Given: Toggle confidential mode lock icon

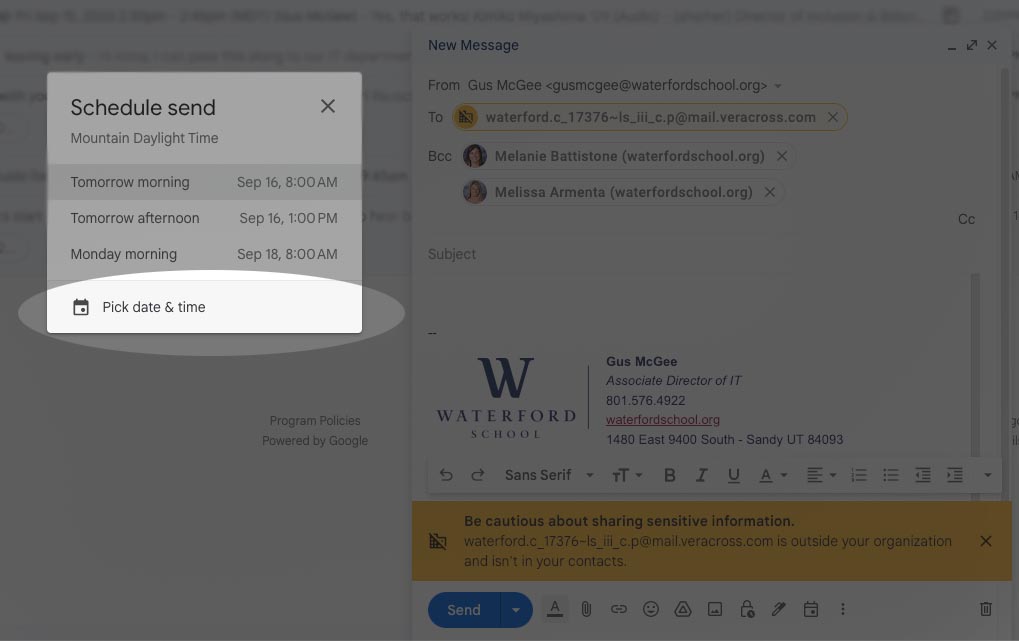Looking at the screenshot, I should (x=747, y=609).
